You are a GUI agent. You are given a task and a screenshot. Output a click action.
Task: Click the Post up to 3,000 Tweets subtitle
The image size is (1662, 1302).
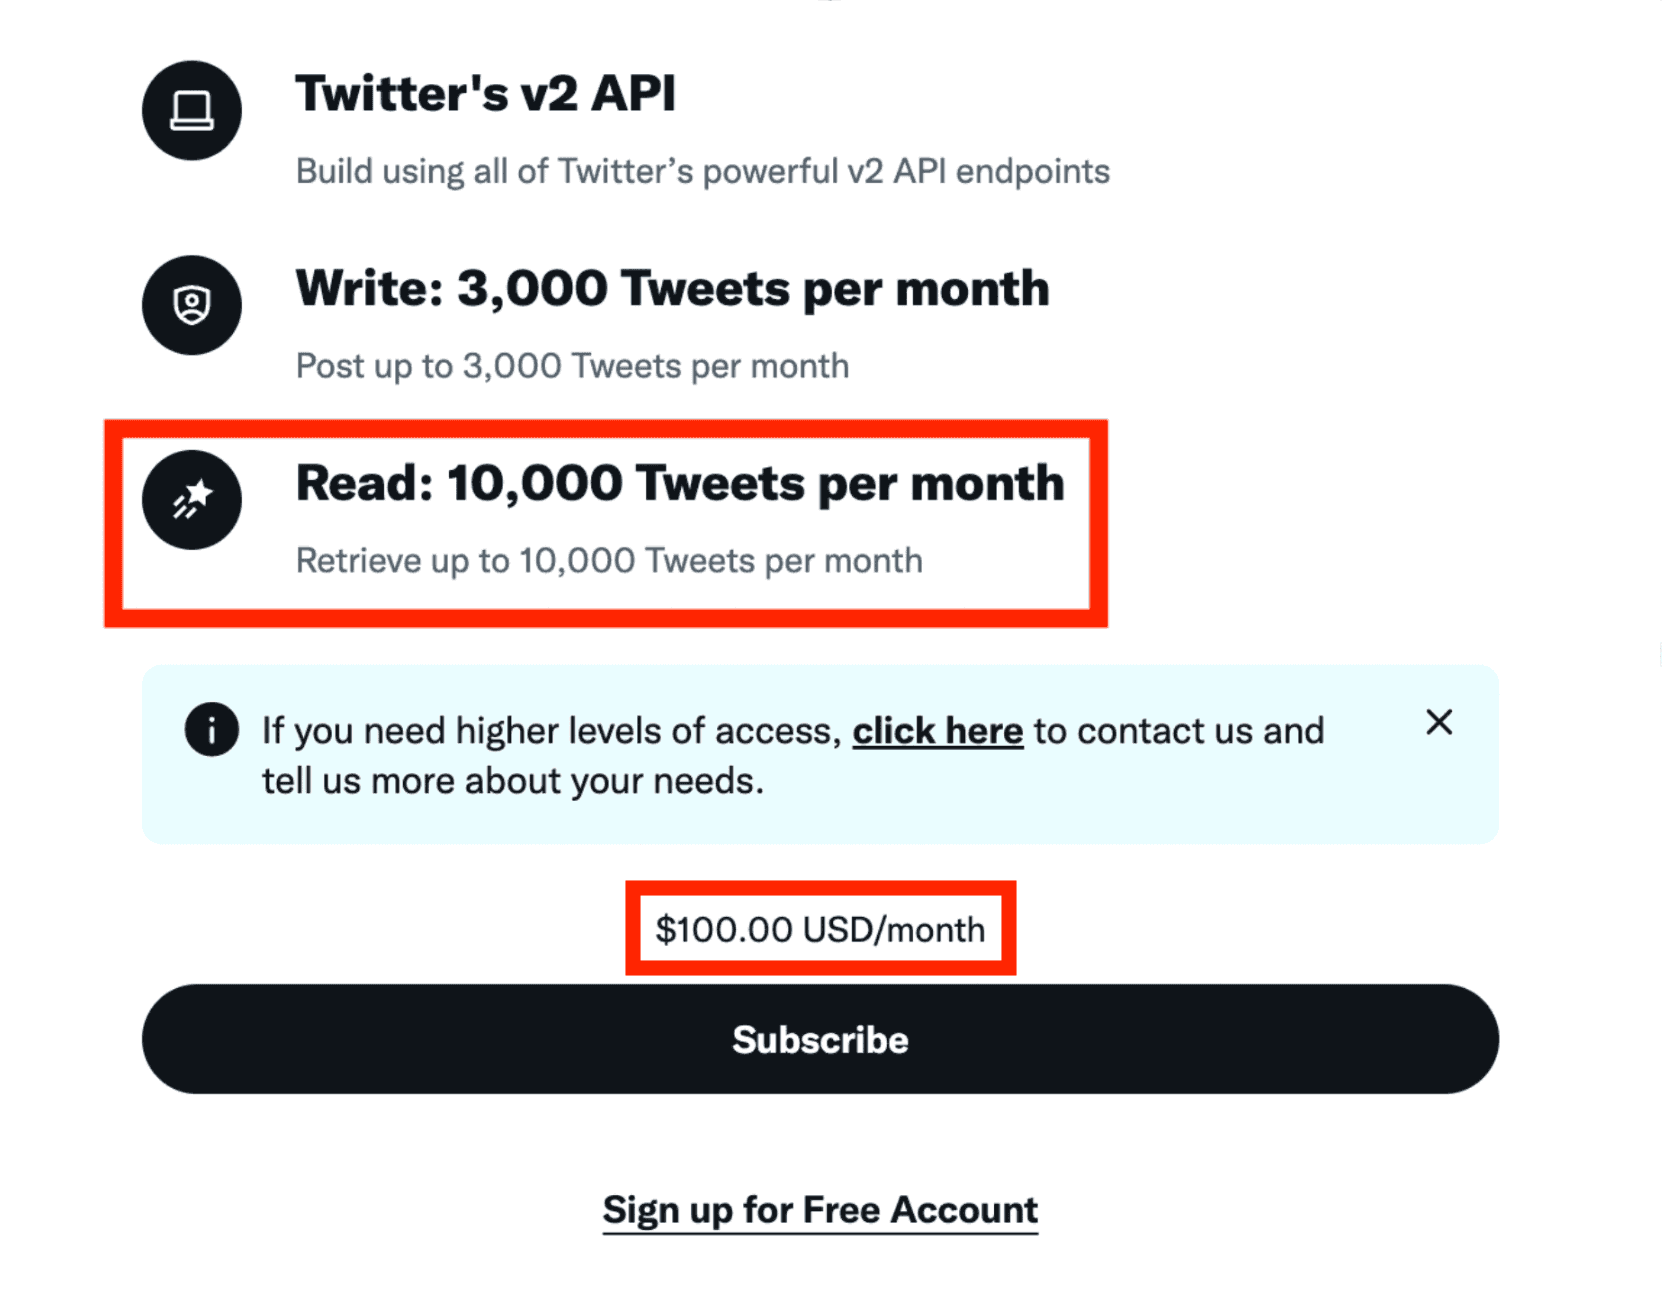pyautogui.click(x=572, y=365)
